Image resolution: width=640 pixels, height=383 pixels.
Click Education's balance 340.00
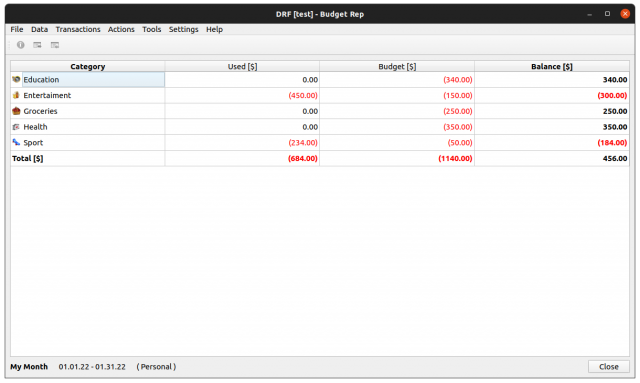coord(615,80)
